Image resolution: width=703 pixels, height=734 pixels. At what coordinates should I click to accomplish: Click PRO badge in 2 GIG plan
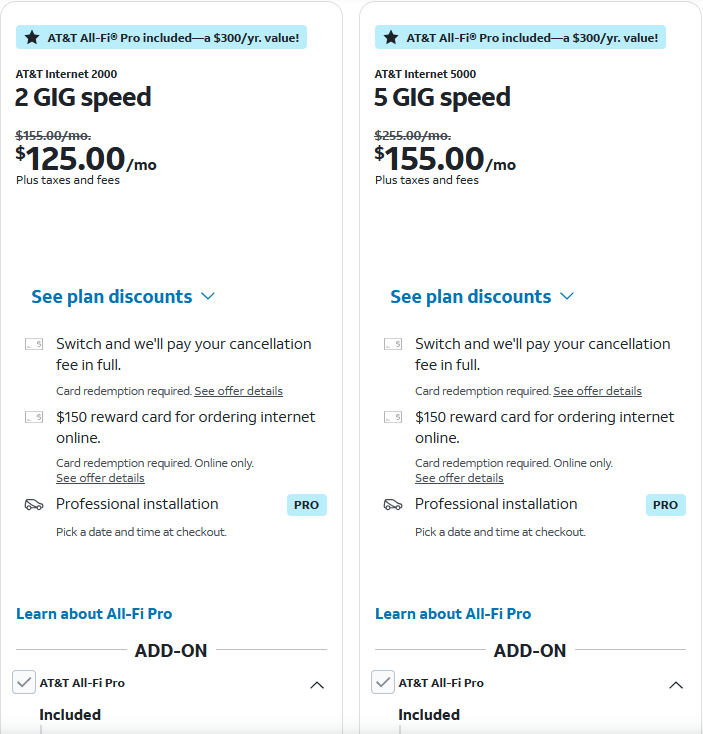click(307, 505)
